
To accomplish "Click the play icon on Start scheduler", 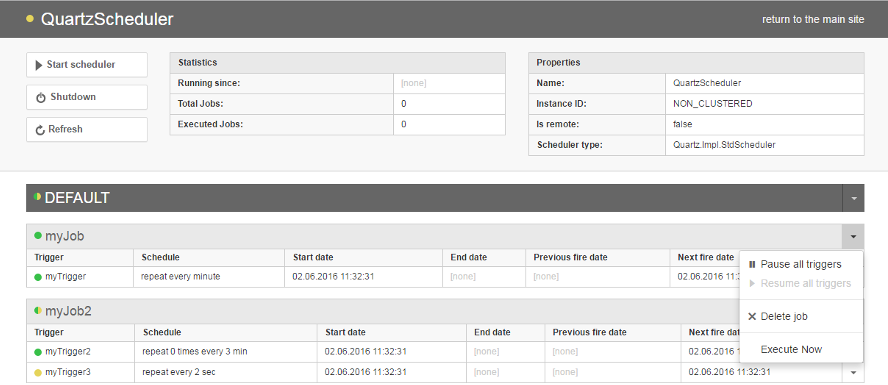I will (x=39, y=65).
